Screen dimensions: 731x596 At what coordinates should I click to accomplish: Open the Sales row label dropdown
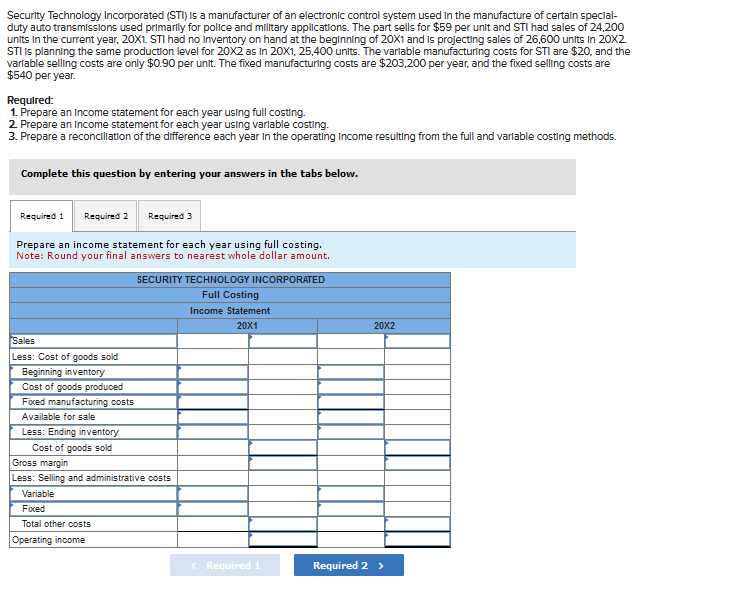tap(93, 341)
